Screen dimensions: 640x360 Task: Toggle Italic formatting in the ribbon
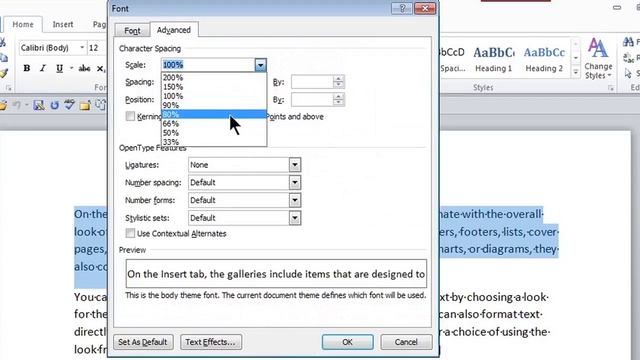tap(42, 68)
